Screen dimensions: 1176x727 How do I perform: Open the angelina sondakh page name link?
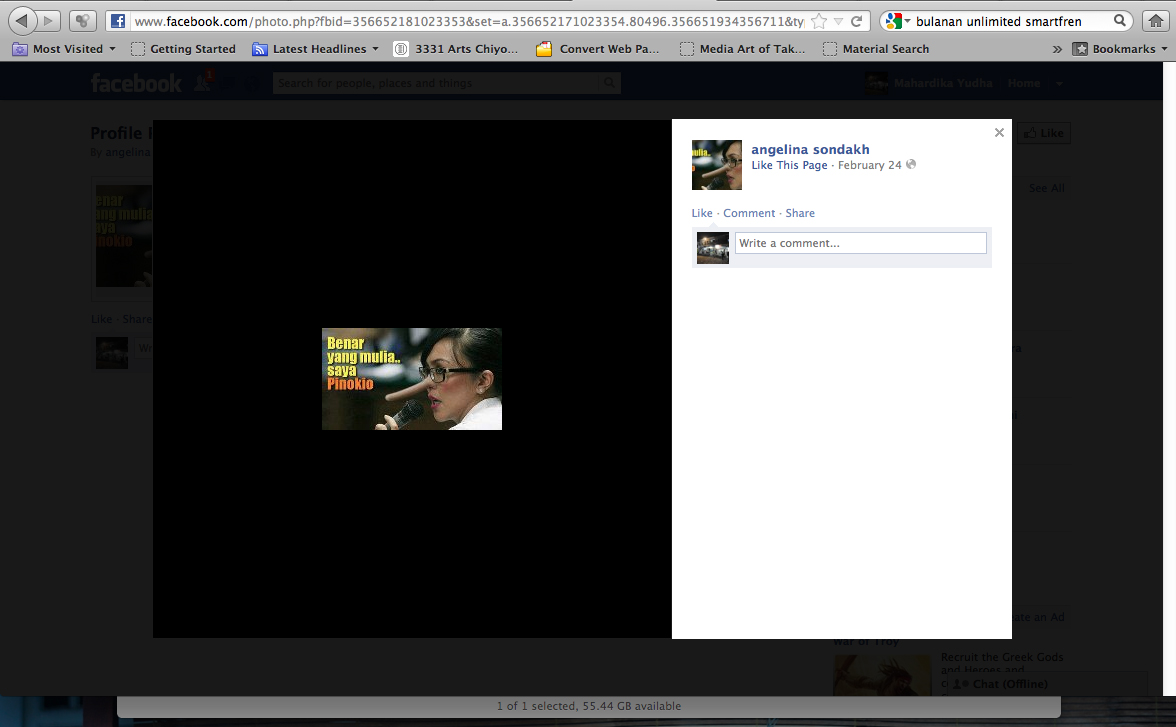[x=810, y=149]
